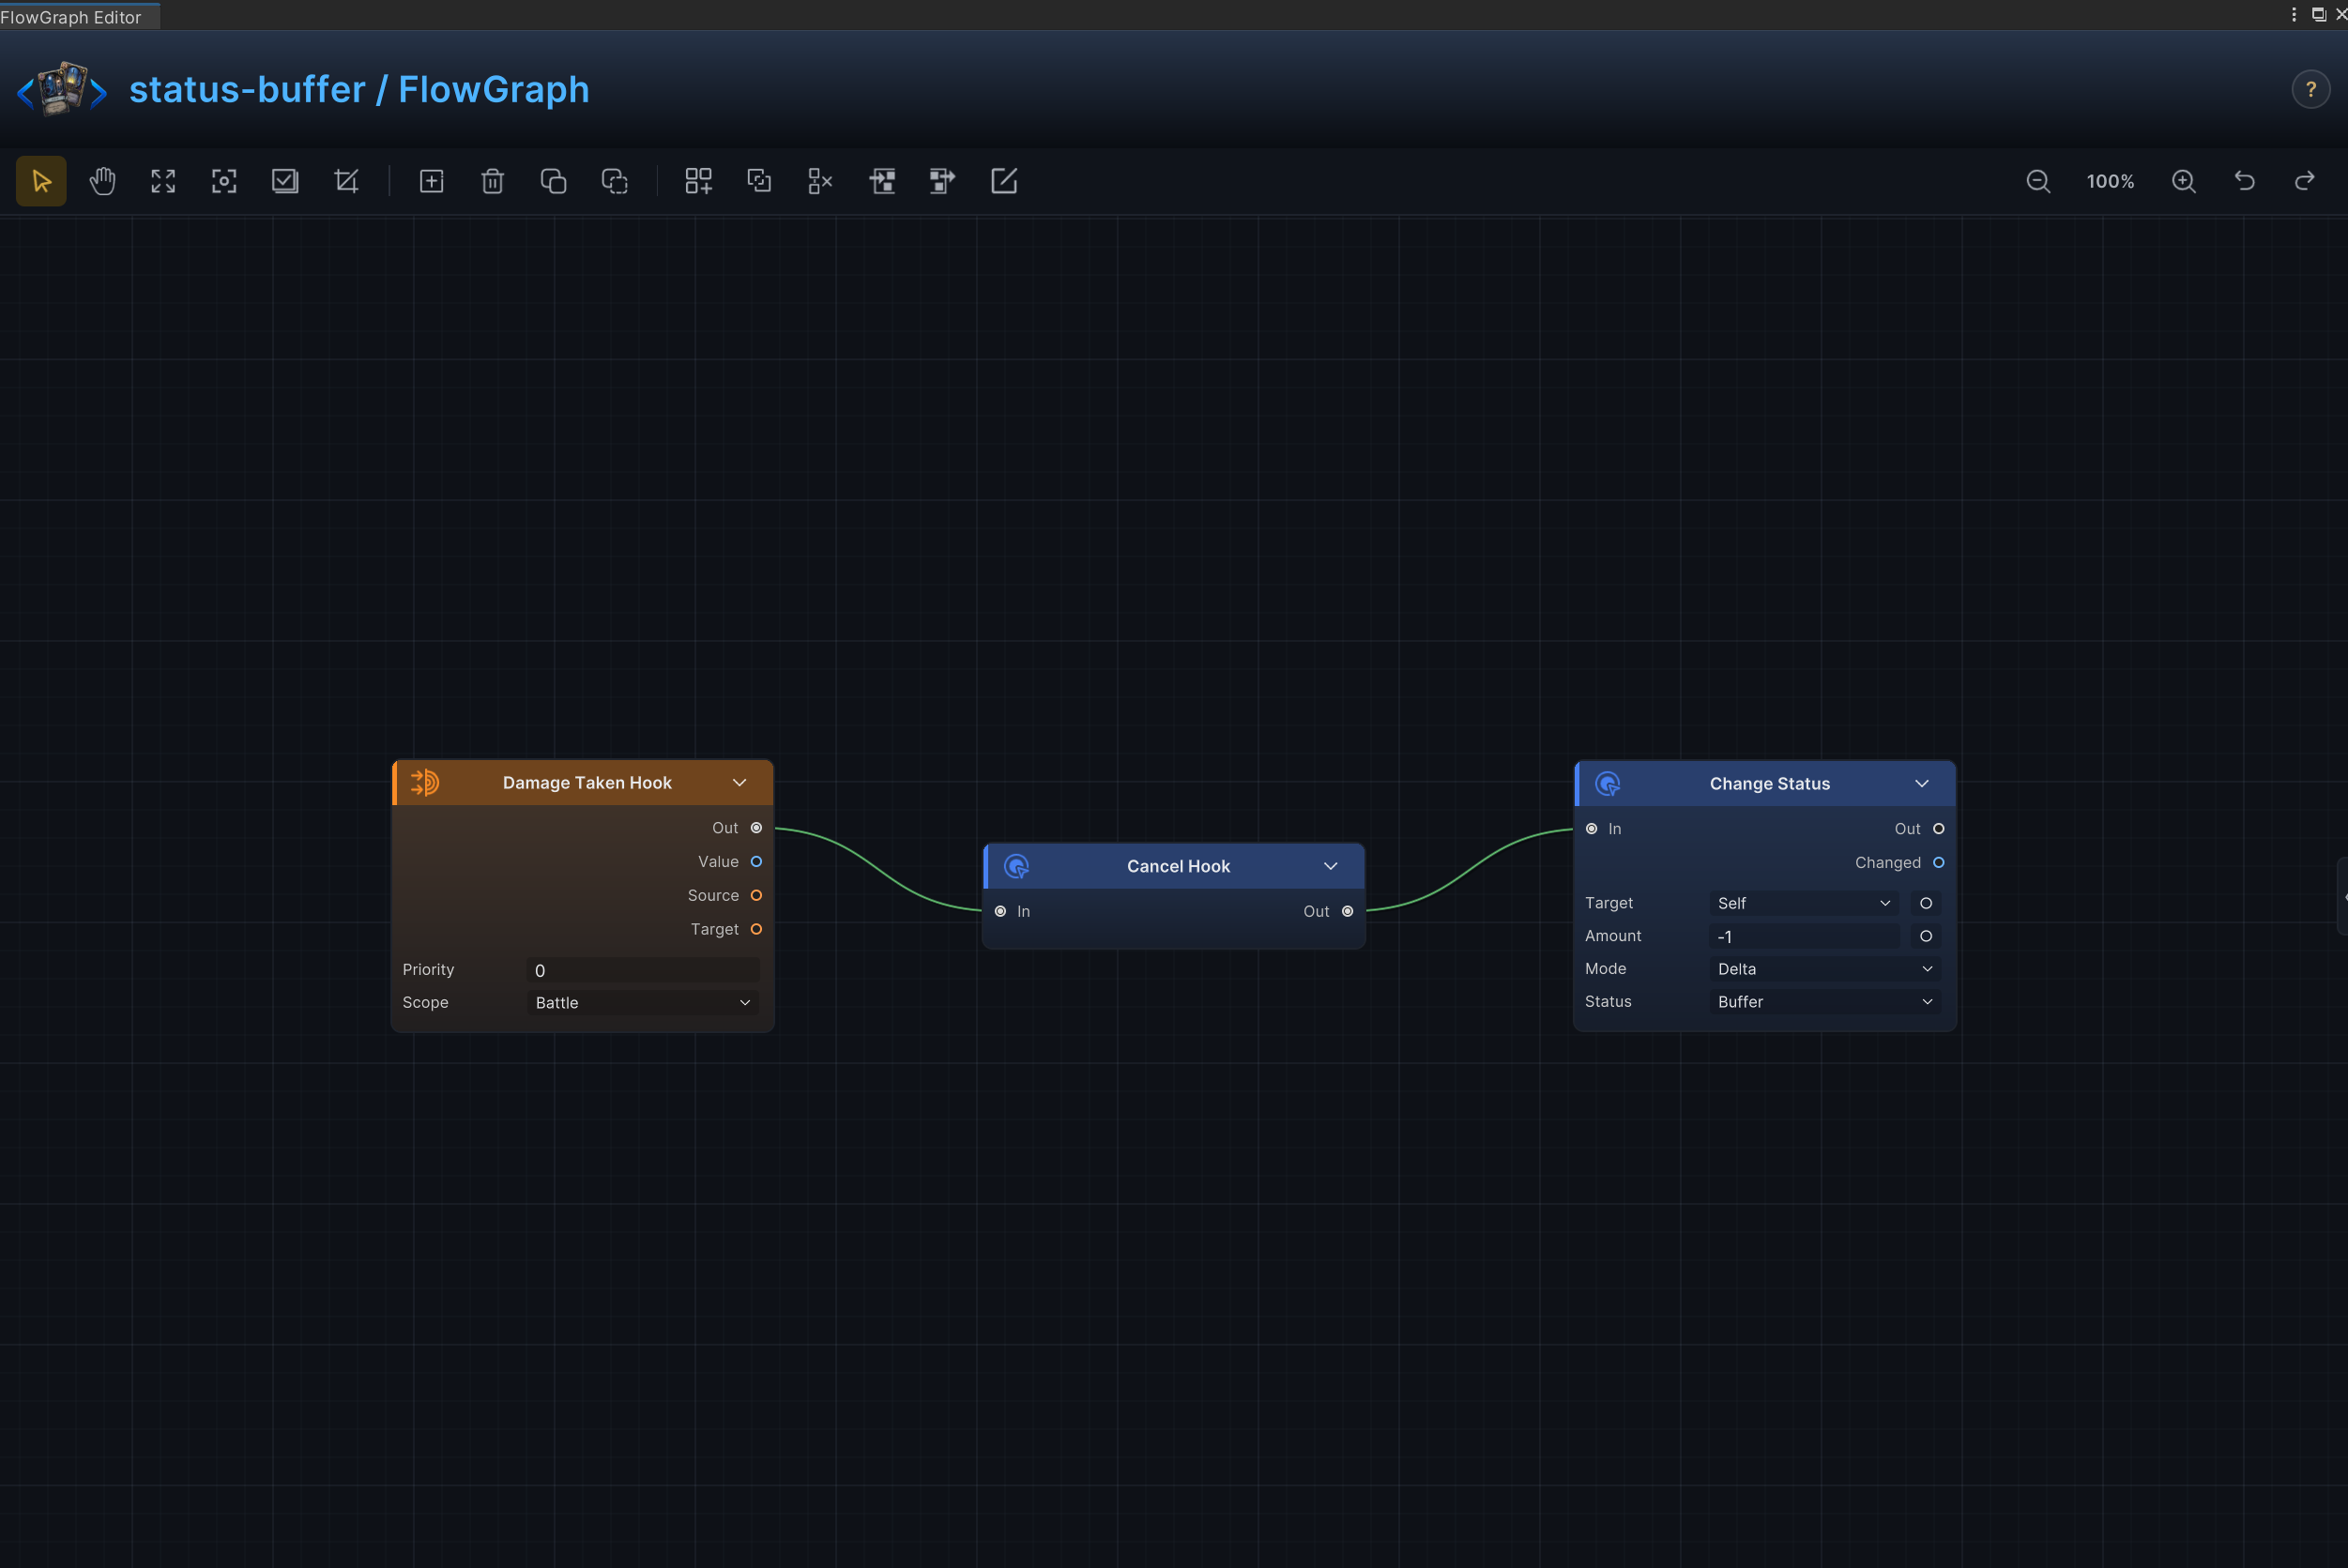Open the Mode dropdown showing Delta

pos(1825,968)
